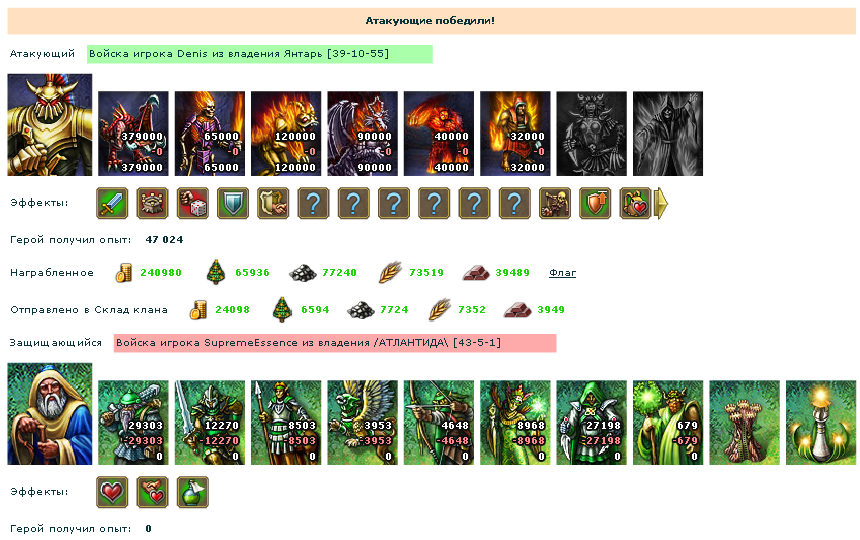Click the dice and fist effect icon
Viewport: 860px width, 540px height.
pyautogui.click(x=193, y=203)
